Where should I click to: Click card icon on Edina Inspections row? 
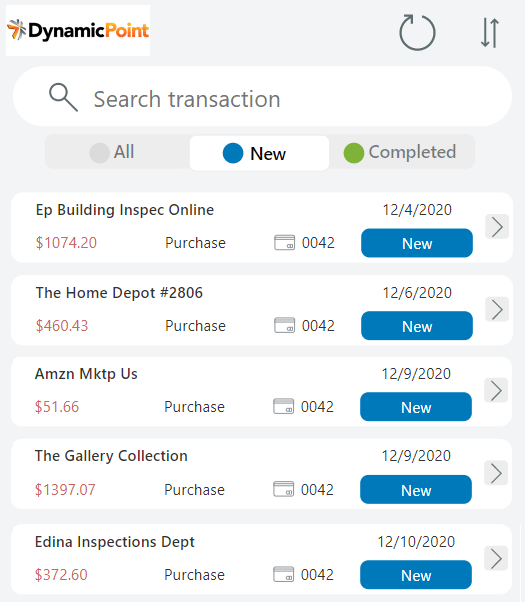[283, 574]
